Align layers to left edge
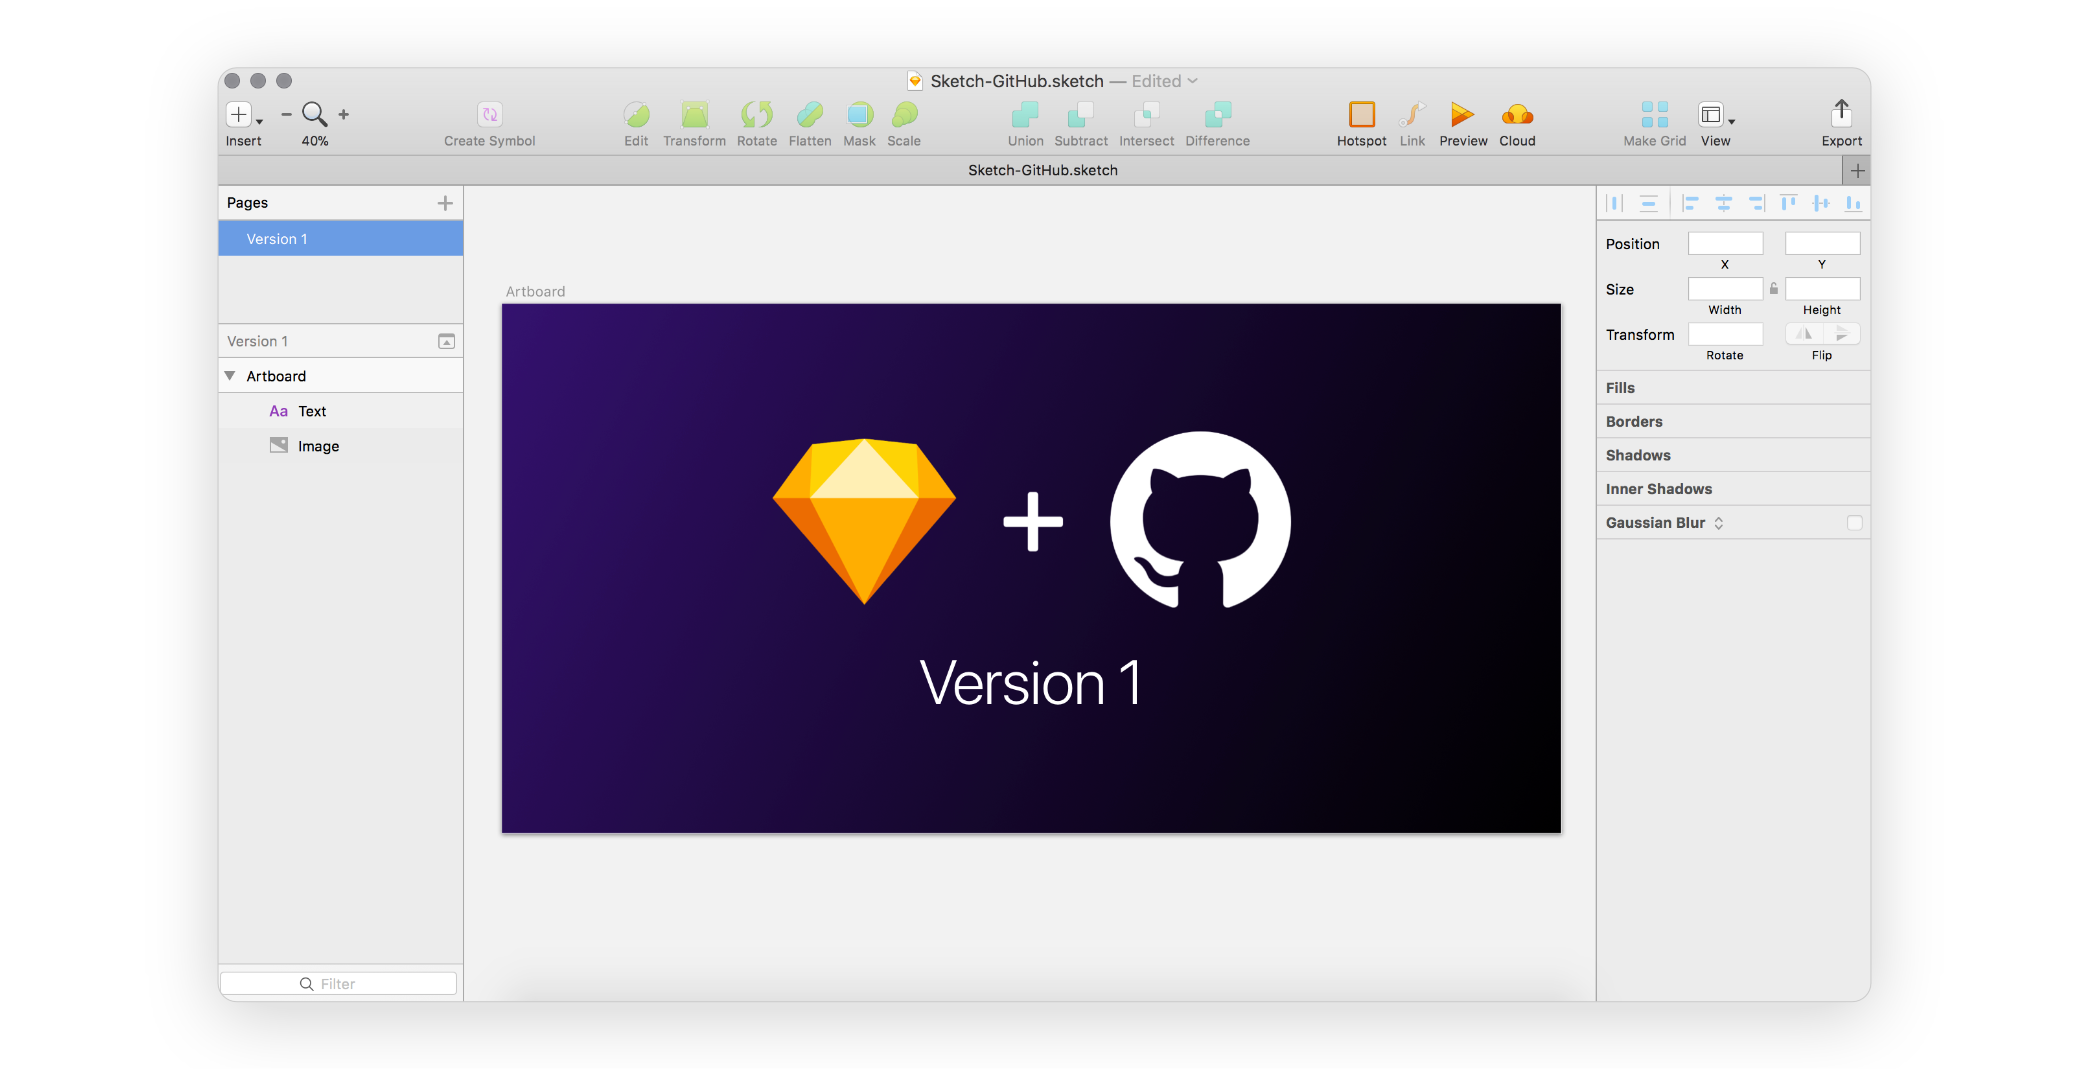 point(1690,203)
